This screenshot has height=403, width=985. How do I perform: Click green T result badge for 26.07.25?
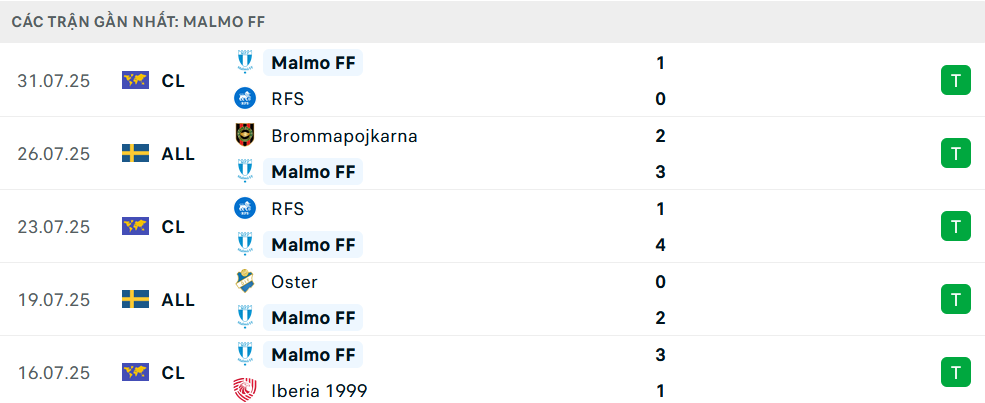pyautogui.click(x=955, y=153)
